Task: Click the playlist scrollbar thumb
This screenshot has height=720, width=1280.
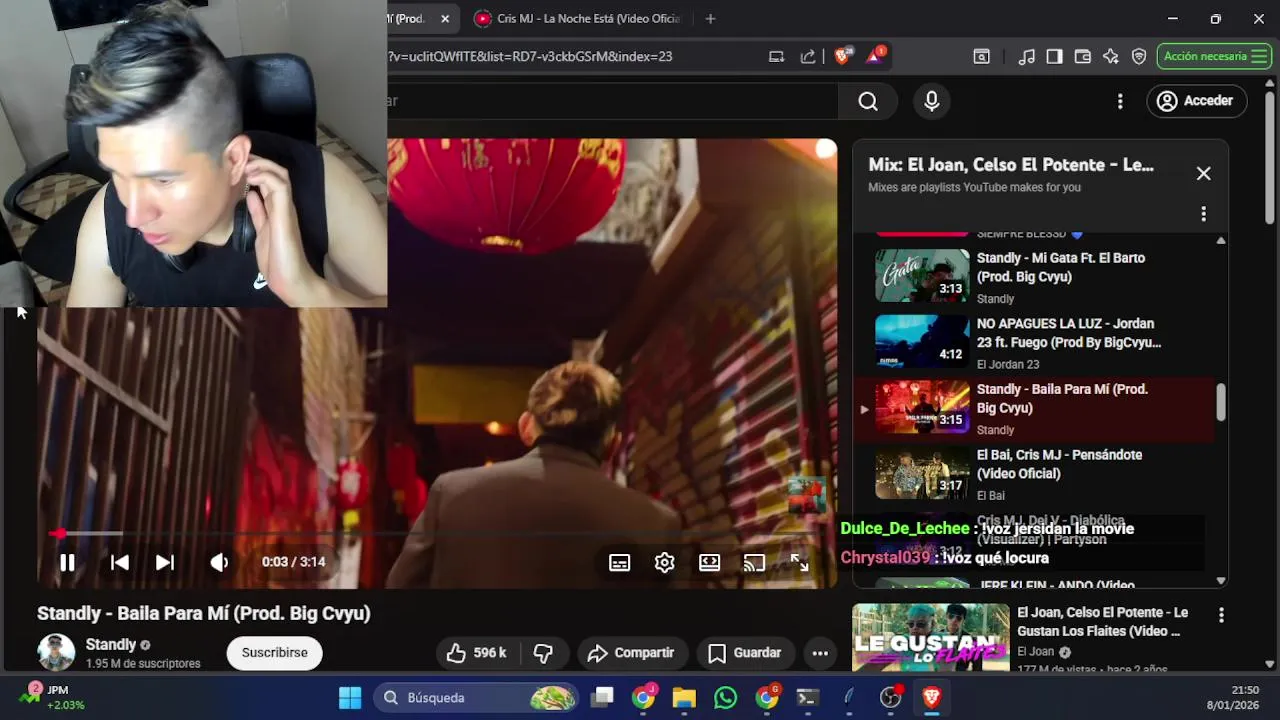Action: coord(1221,402)
